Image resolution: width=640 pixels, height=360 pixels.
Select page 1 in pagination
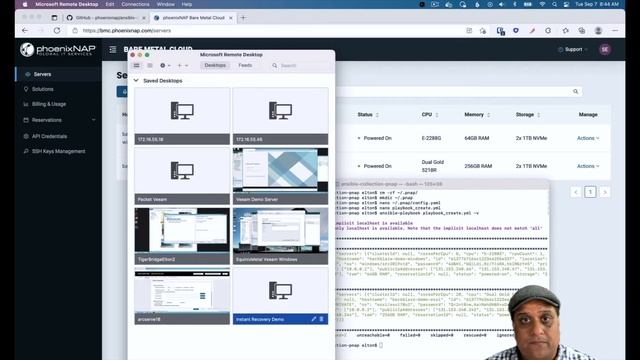tap(590, 192)
